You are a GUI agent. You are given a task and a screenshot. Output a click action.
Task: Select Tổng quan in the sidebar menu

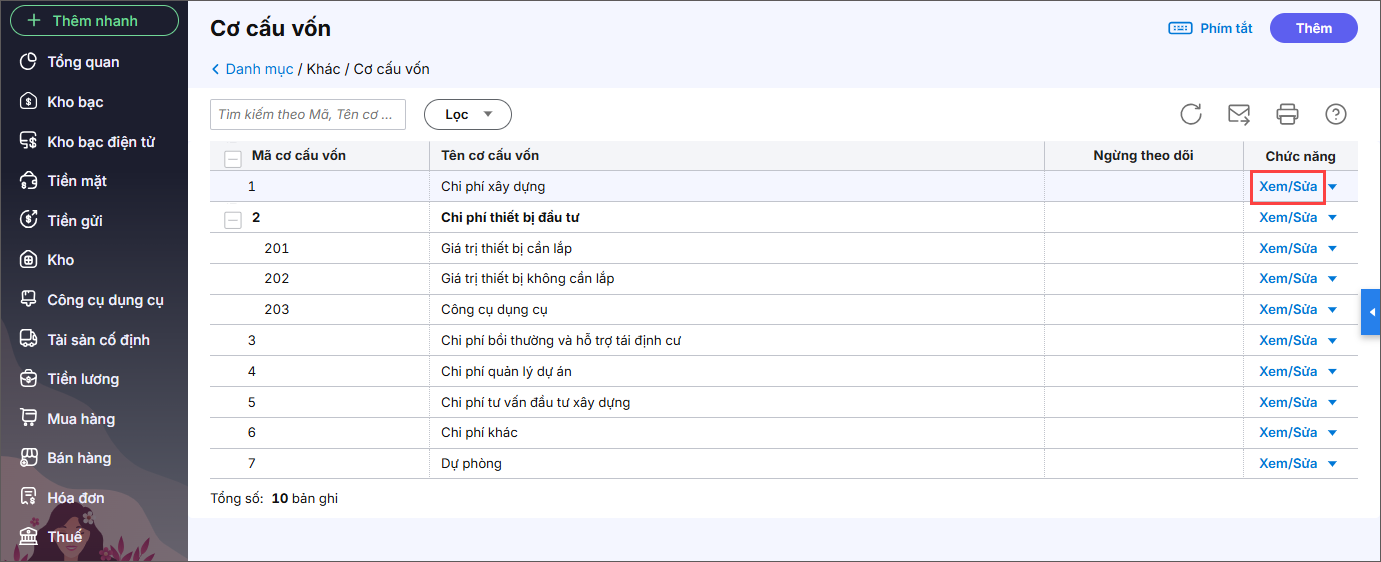pyautogui.click(x=83, y=62)
